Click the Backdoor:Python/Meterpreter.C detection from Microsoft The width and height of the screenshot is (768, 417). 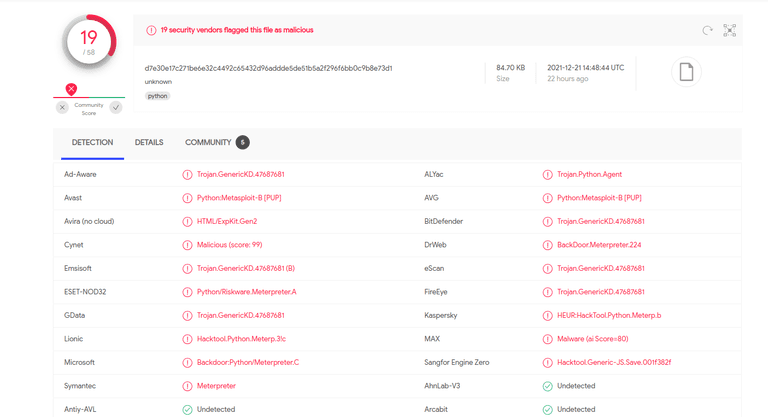click(x=247, y=362)
